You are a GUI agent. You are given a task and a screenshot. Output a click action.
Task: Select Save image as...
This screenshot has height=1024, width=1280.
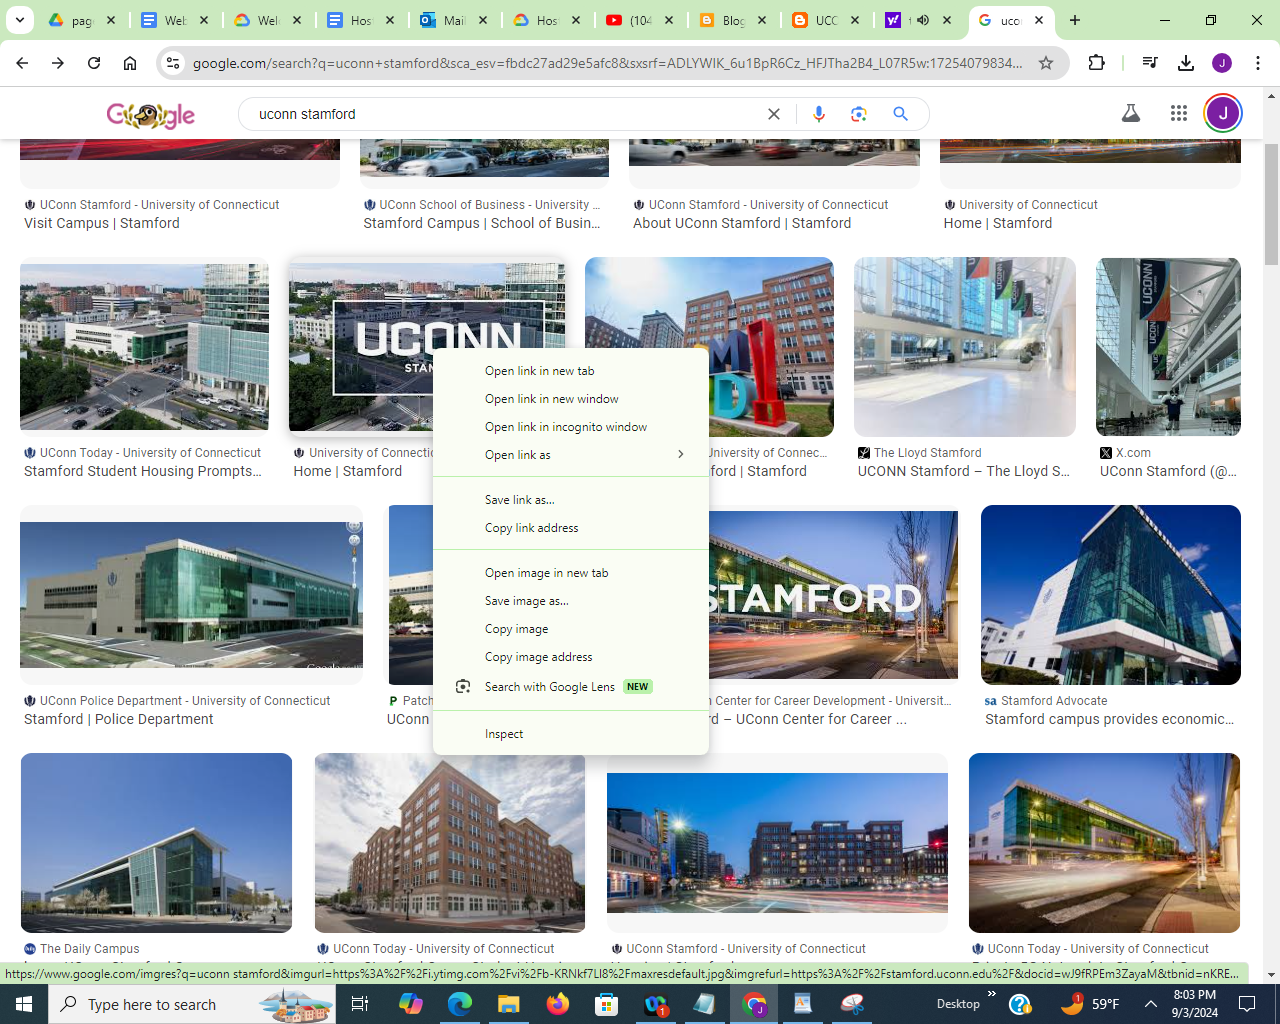(571, 601)
